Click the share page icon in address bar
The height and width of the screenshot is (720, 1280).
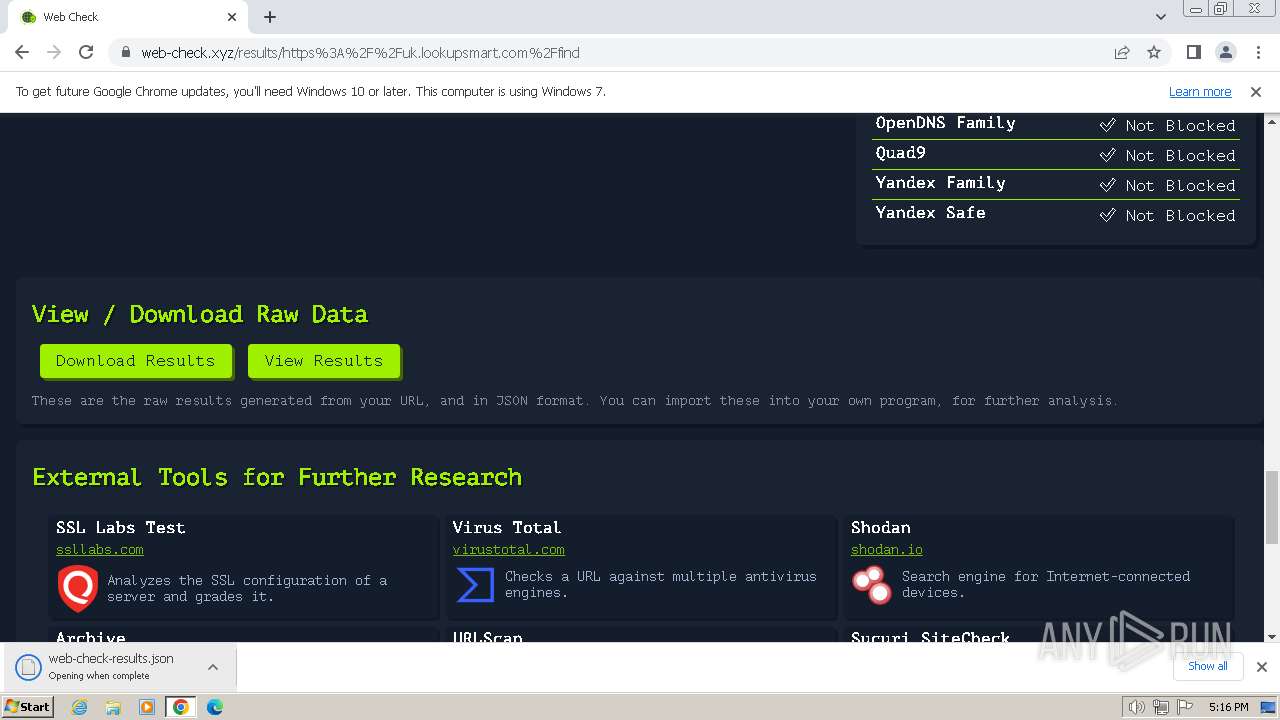[x=1122, y=52]
